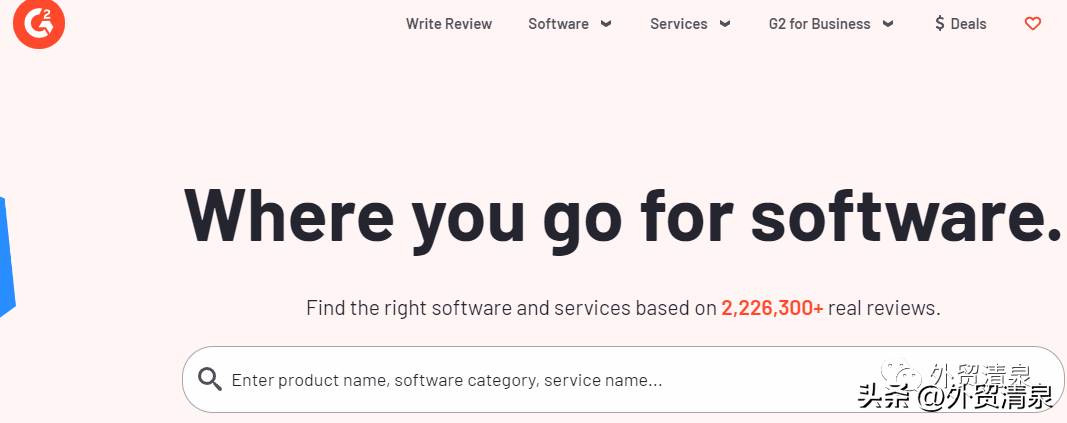Click the orange 2,226,300+ review count

click(x=772, y=308)
